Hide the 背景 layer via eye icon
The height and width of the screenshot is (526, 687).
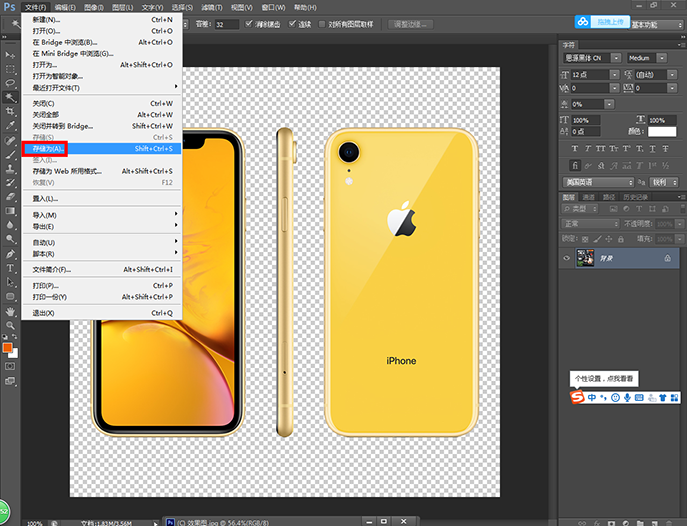coord(567,258)
